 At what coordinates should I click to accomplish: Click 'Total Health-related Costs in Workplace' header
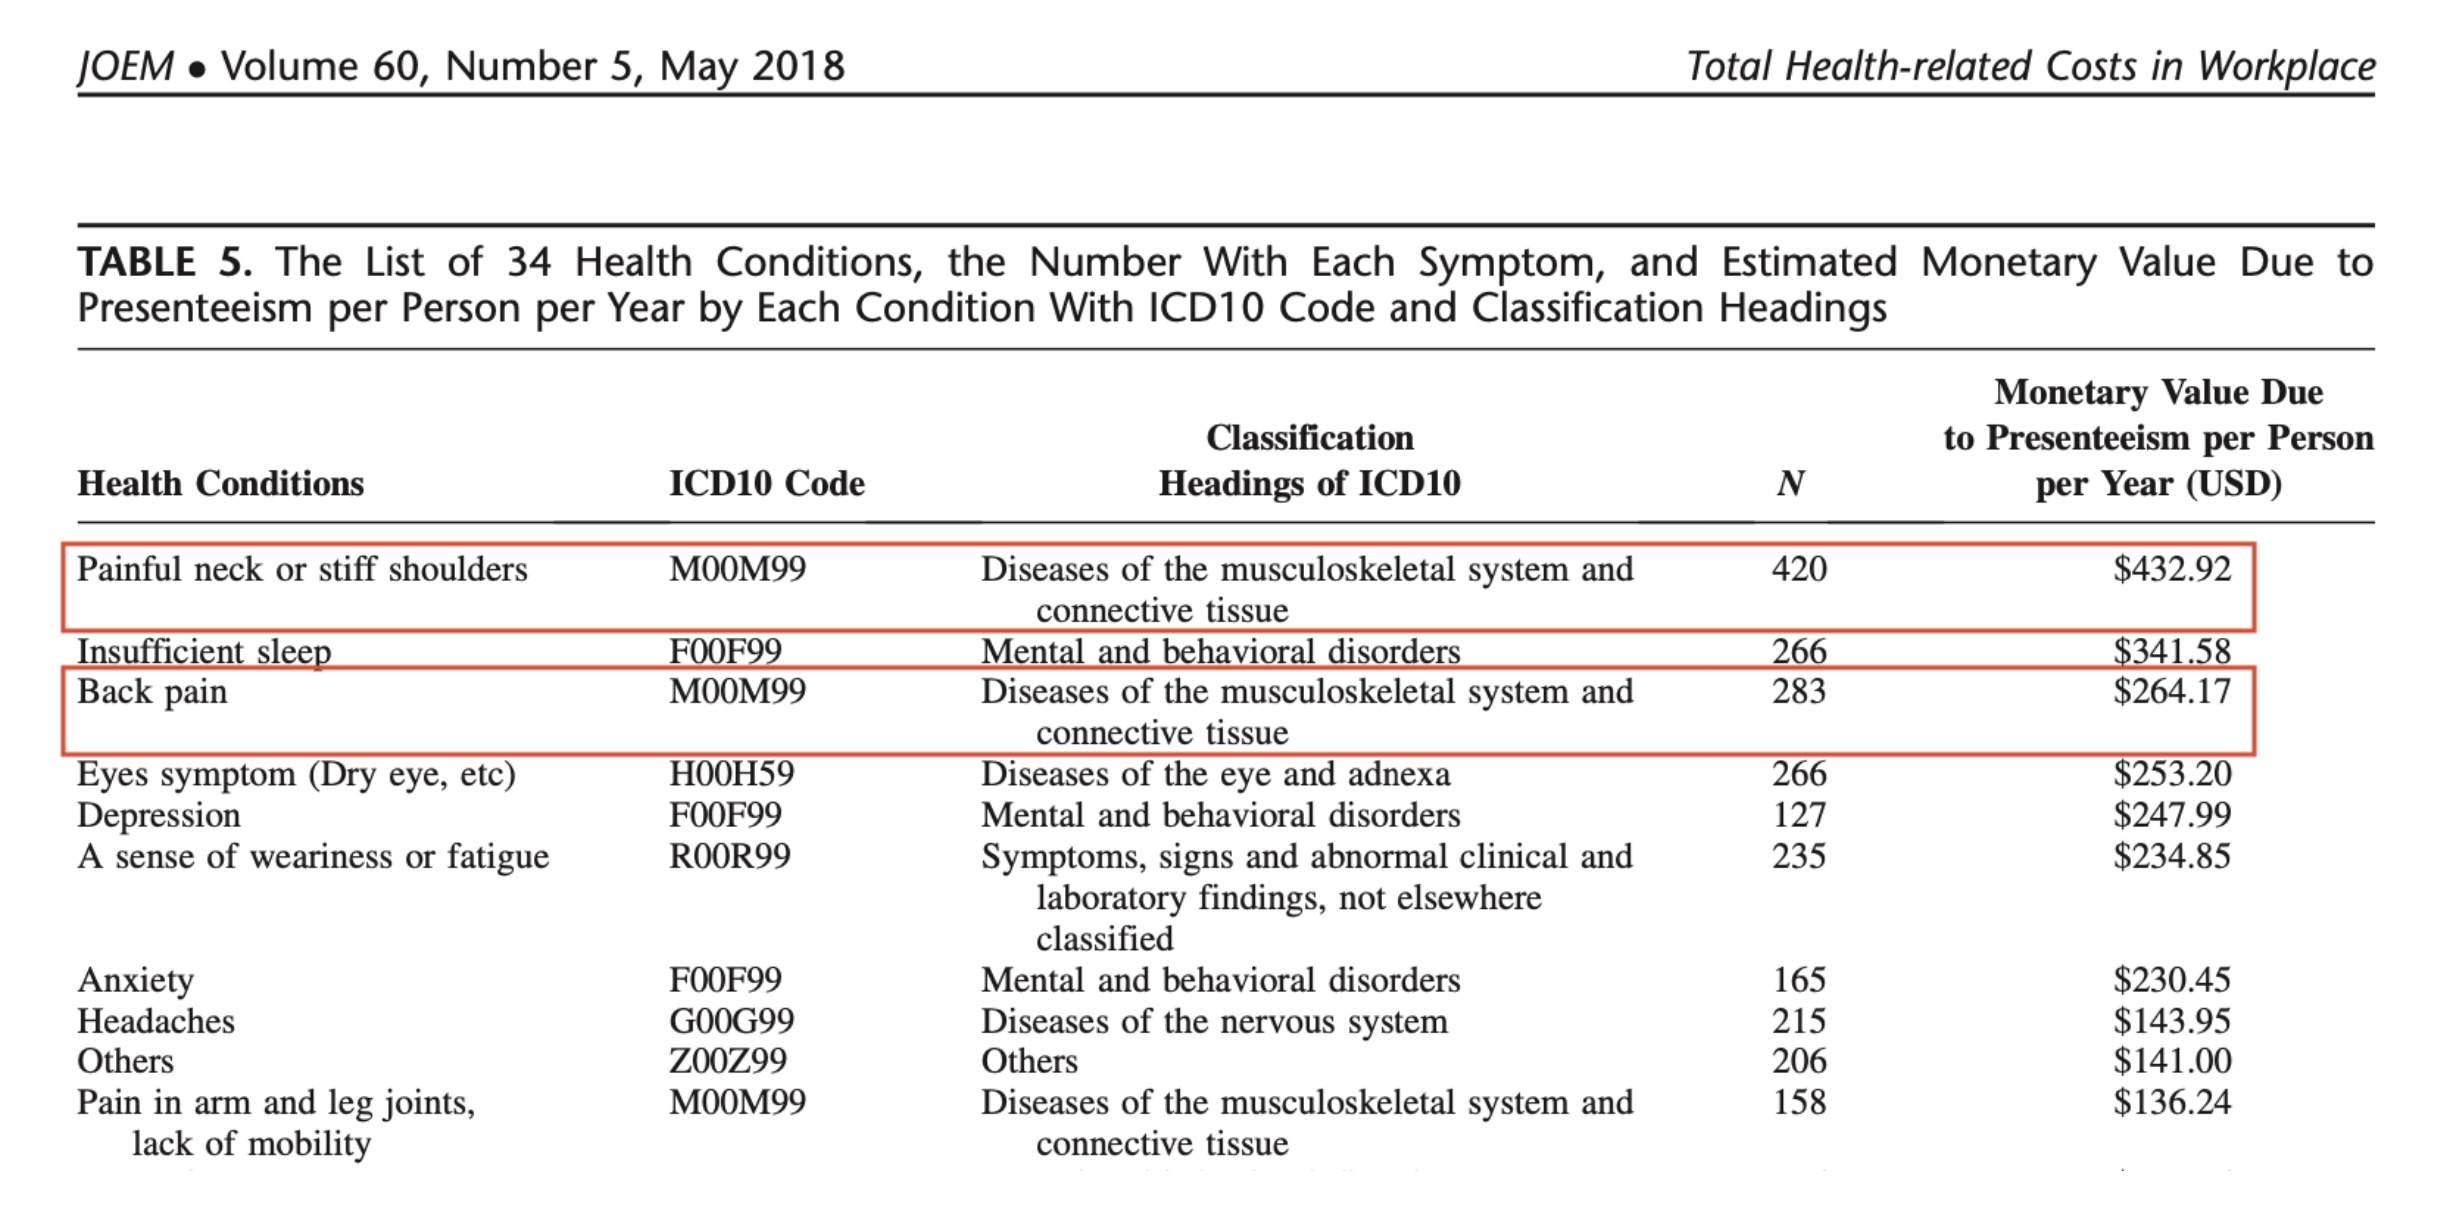(2030, 67)
